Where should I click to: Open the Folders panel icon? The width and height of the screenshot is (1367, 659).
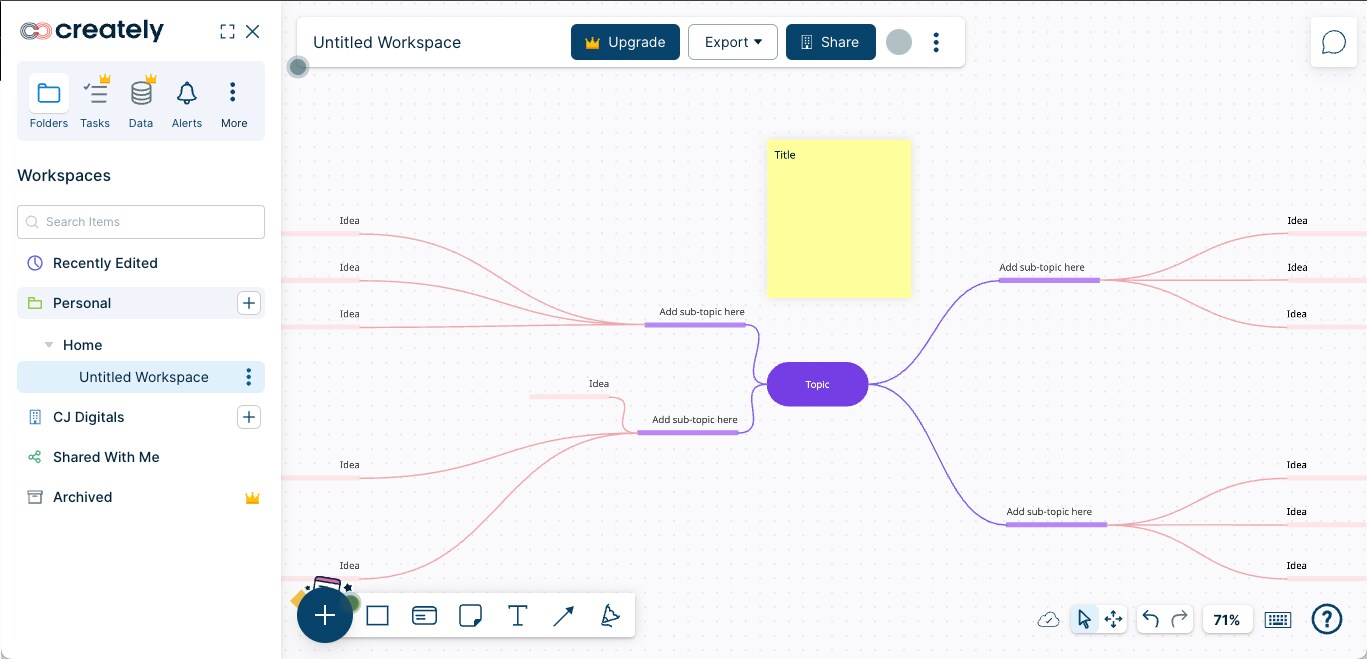(x=48, y=94)
